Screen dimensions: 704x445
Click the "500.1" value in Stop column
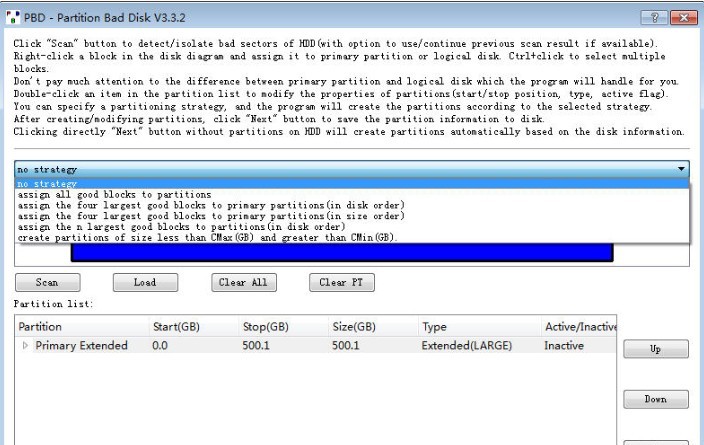coord(256,345)
